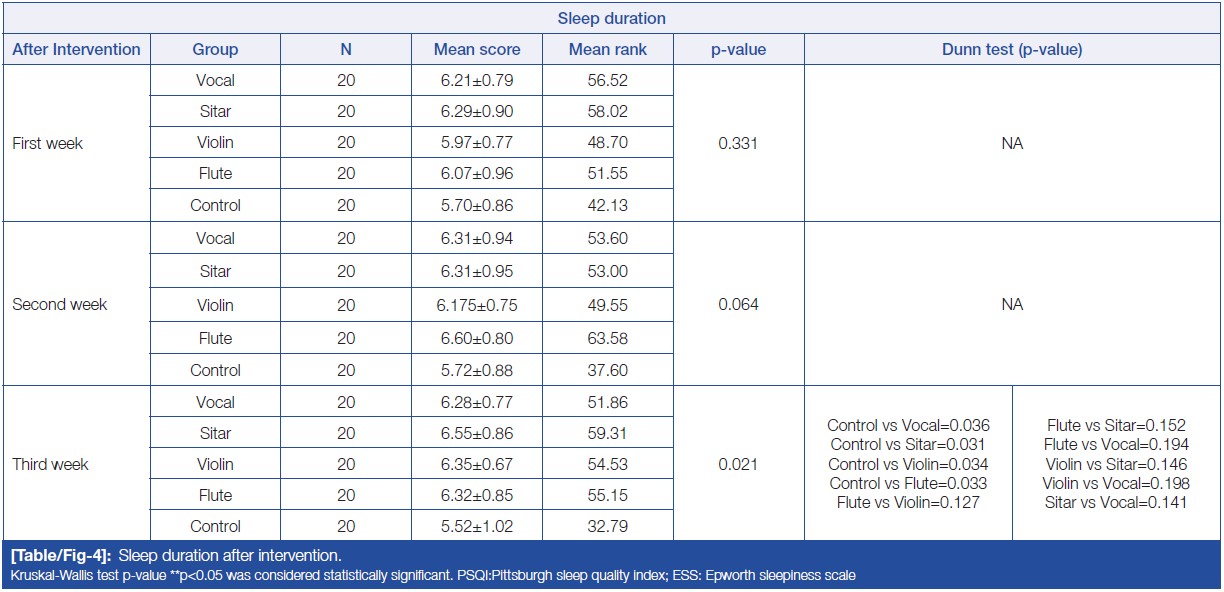Select the Second week row label
Screen dimensions: 1224x592
tap(59, 305)
